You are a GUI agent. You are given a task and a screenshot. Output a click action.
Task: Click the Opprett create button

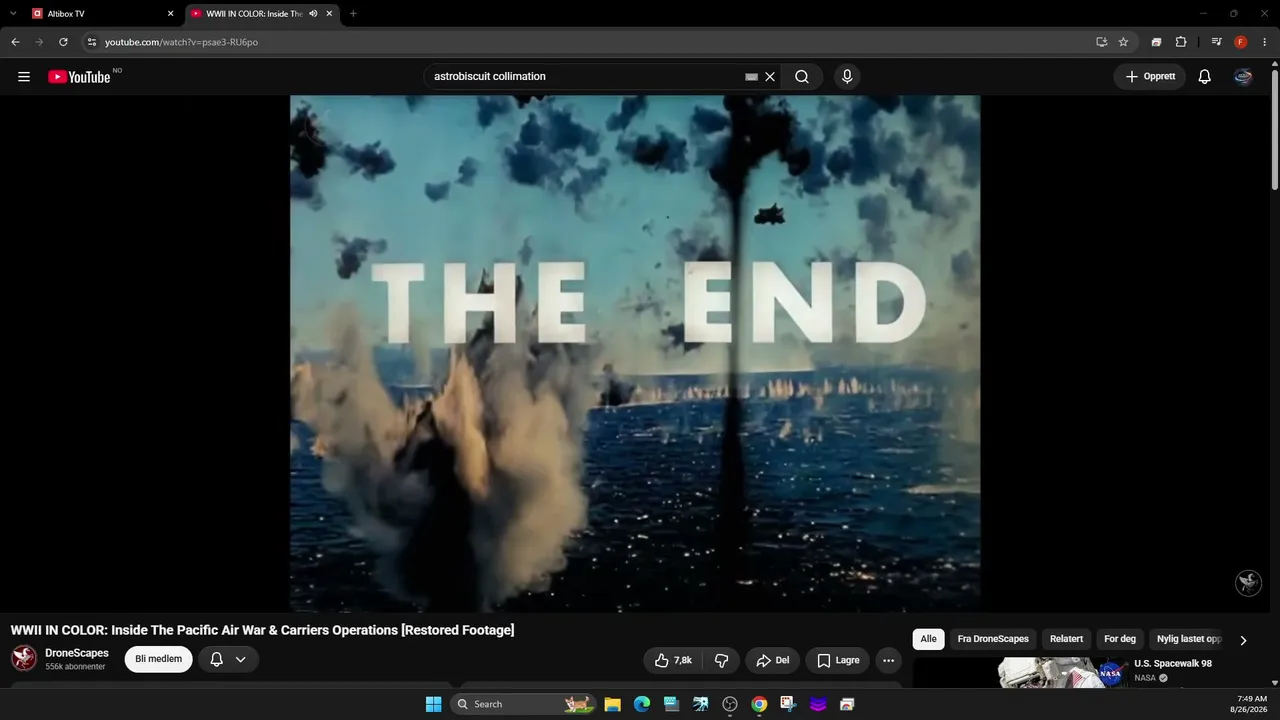pos(1150,77)
